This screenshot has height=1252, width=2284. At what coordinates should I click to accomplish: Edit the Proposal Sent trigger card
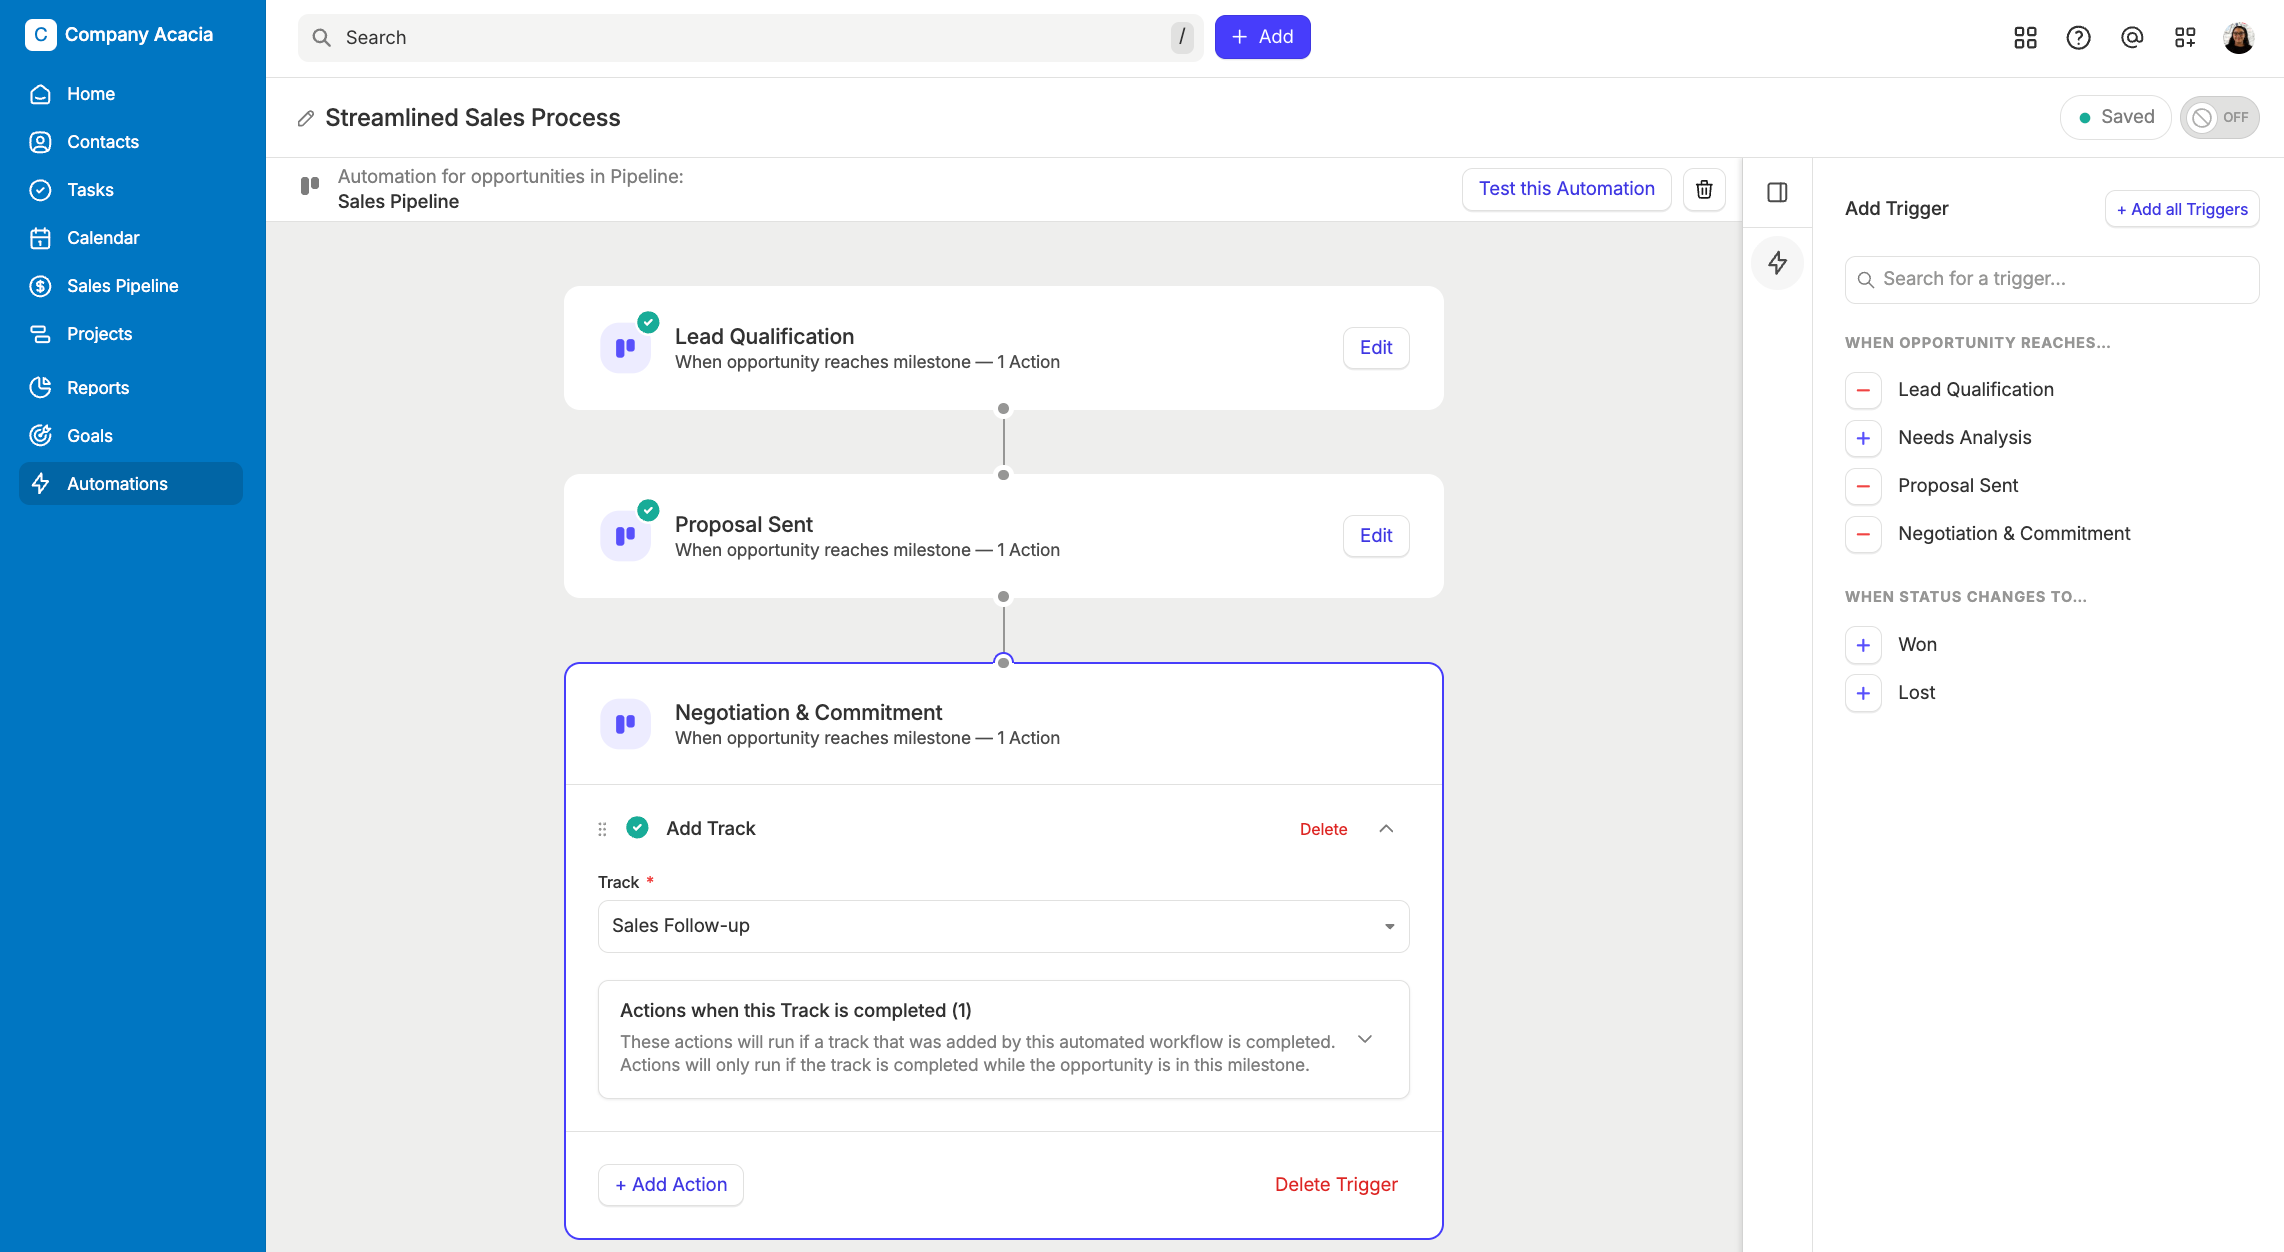1376,536
